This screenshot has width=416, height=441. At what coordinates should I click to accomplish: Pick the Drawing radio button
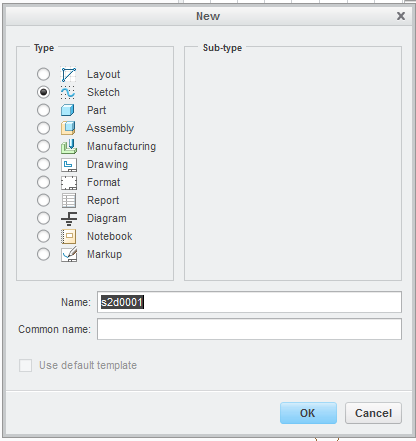click(43, 164)
